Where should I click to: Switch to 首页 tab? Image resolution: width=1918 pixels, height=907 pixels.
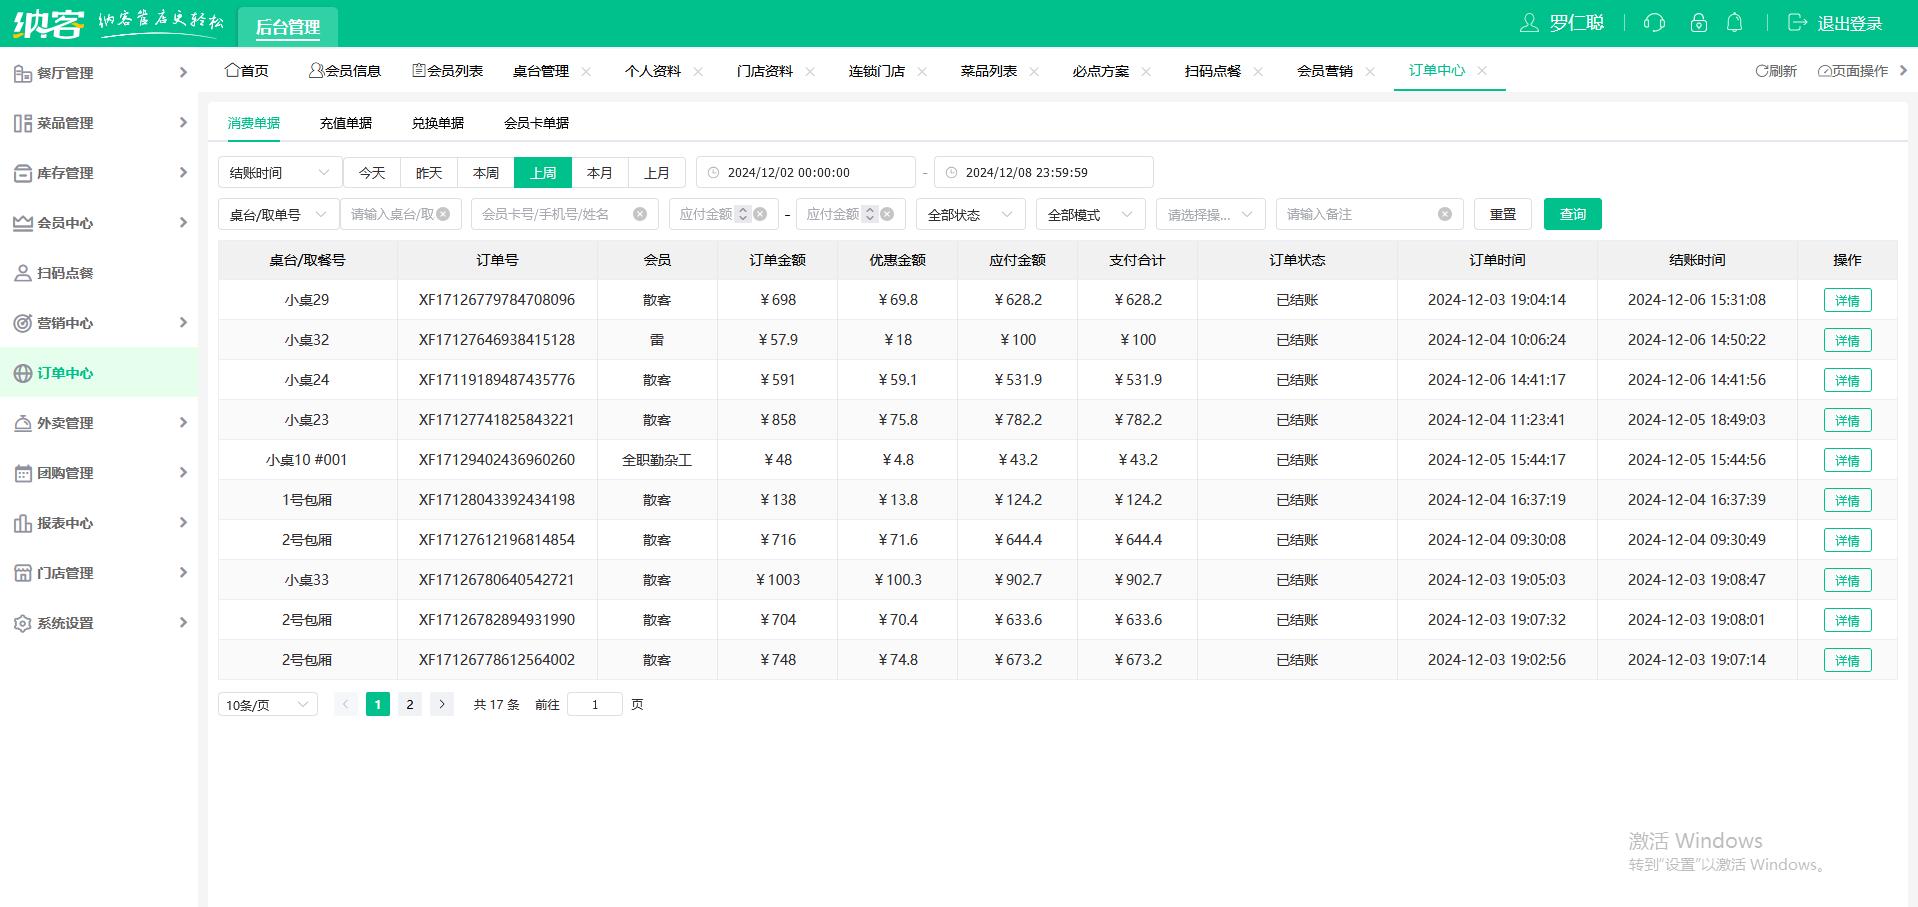click(x=247, y=71)
